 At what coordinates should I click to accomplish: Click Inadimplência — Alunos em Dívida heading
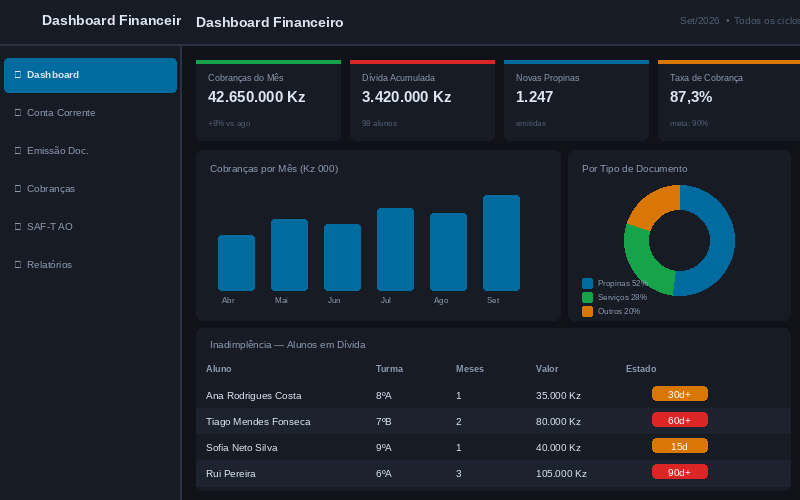point(288,345)
